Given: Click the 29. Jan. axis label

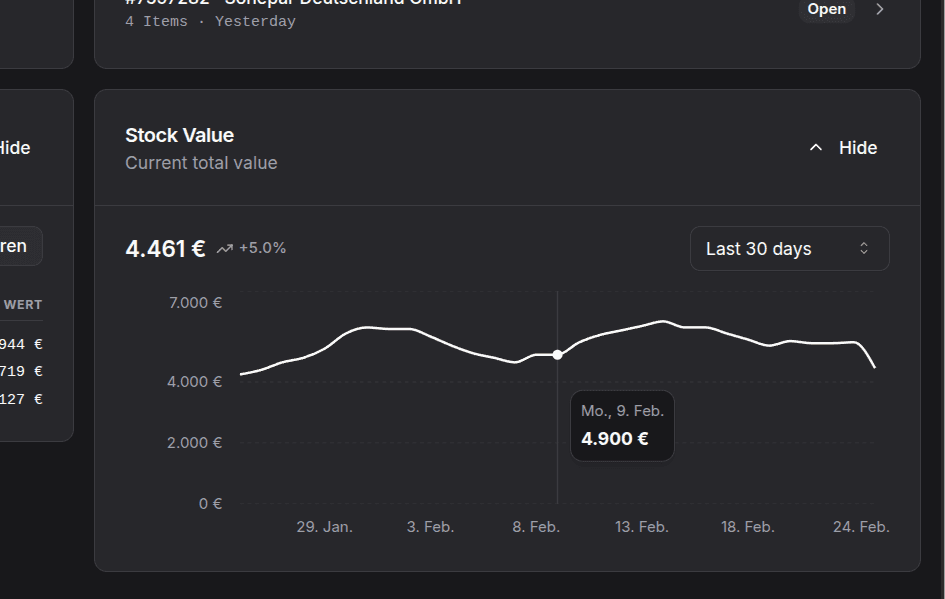Looking at the screenshot, I should pyautogui.click(x=324, y=526).
